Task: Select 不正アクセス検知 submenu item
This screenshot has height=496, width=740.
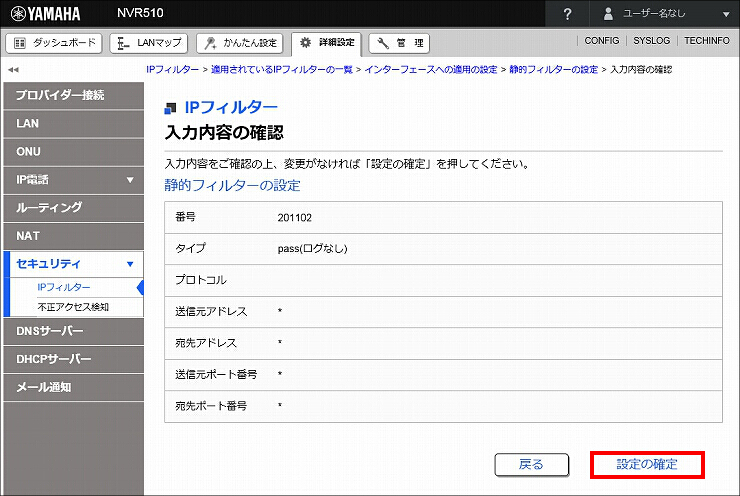Action: point(73,307)
